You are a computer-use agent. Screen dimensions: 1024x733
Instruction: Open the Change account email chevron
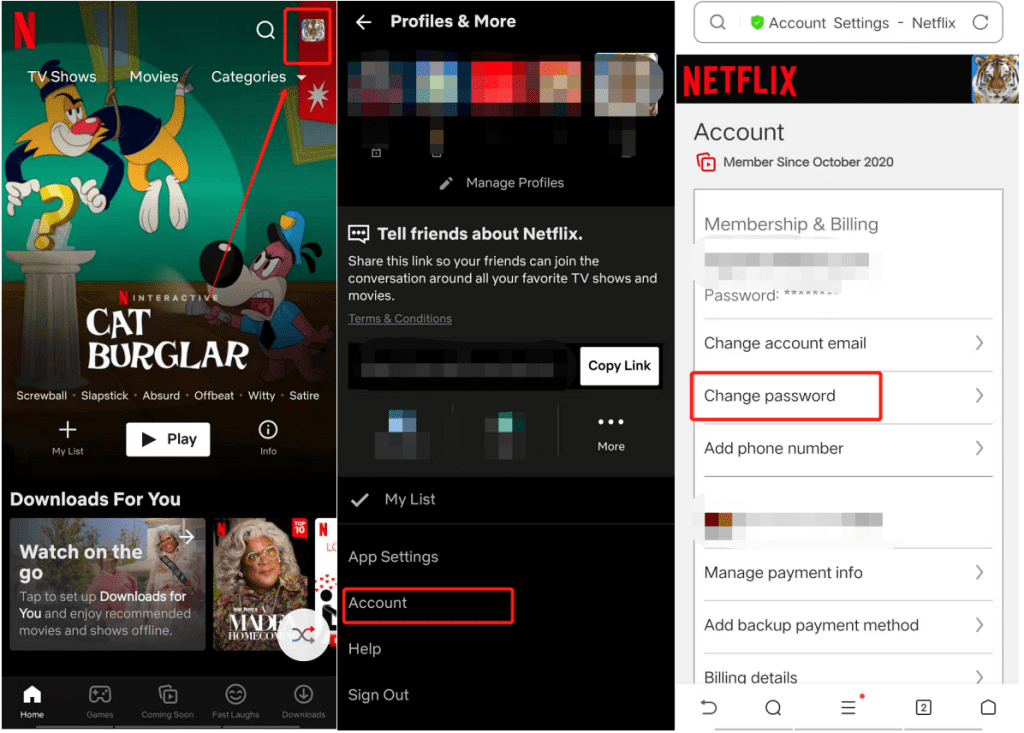point(979,343)
